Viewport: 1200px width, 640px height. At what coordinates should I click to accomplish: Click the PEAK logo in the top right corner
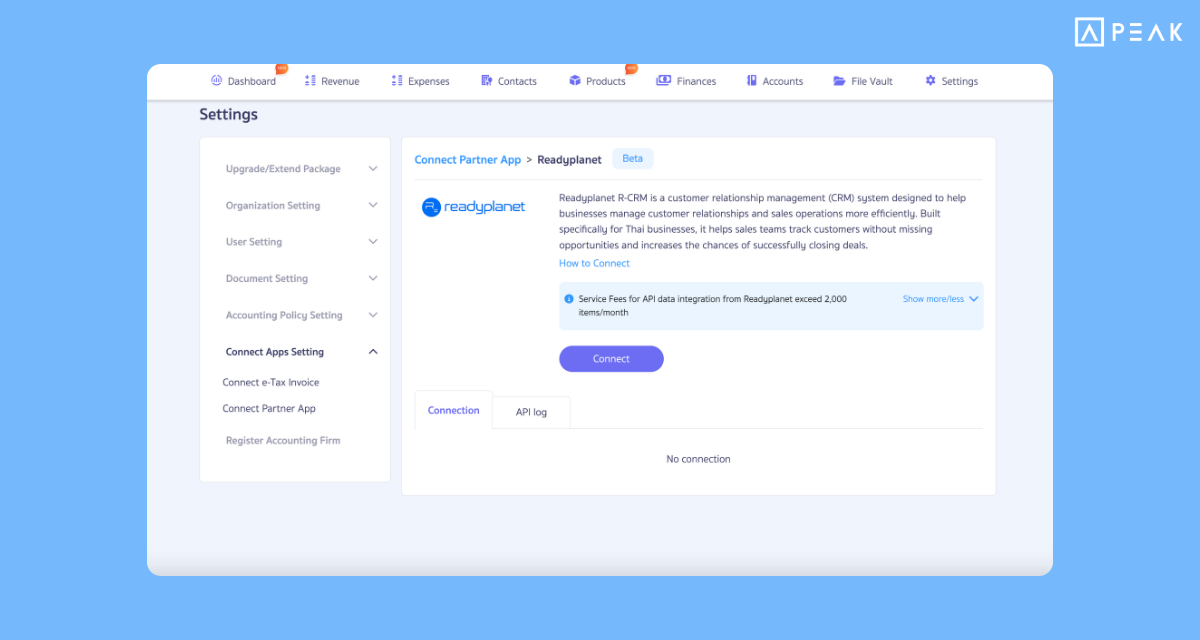1128,31
